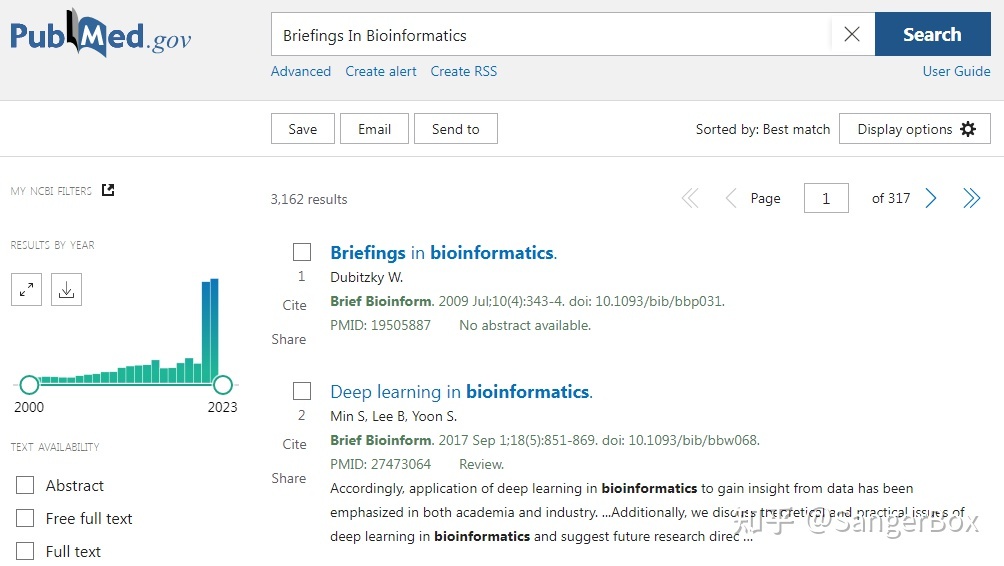Click the Email button
This screenshot has width=1004, height=566.
tap(374, 129)
